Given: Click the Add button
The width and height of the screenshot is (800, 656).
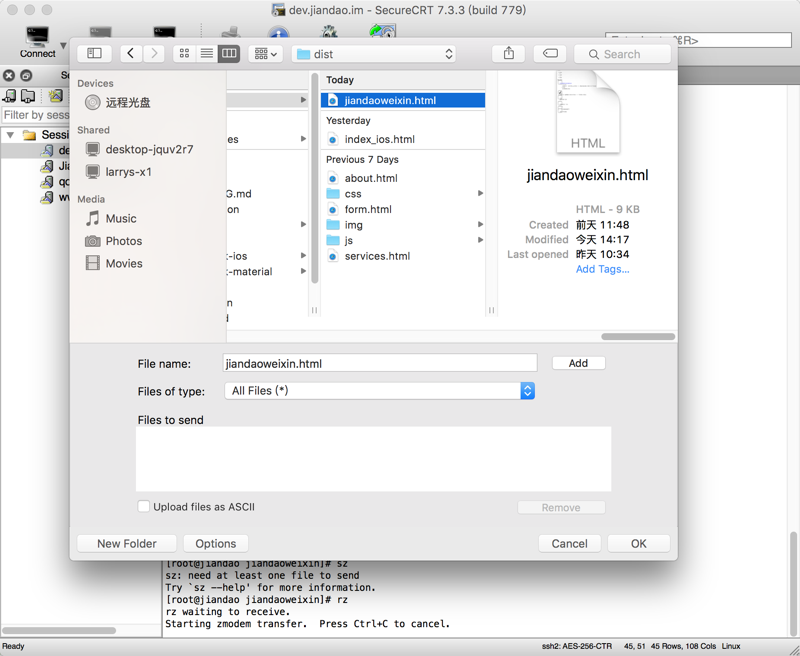Looking at the screenshot, I should pos(579,363).
